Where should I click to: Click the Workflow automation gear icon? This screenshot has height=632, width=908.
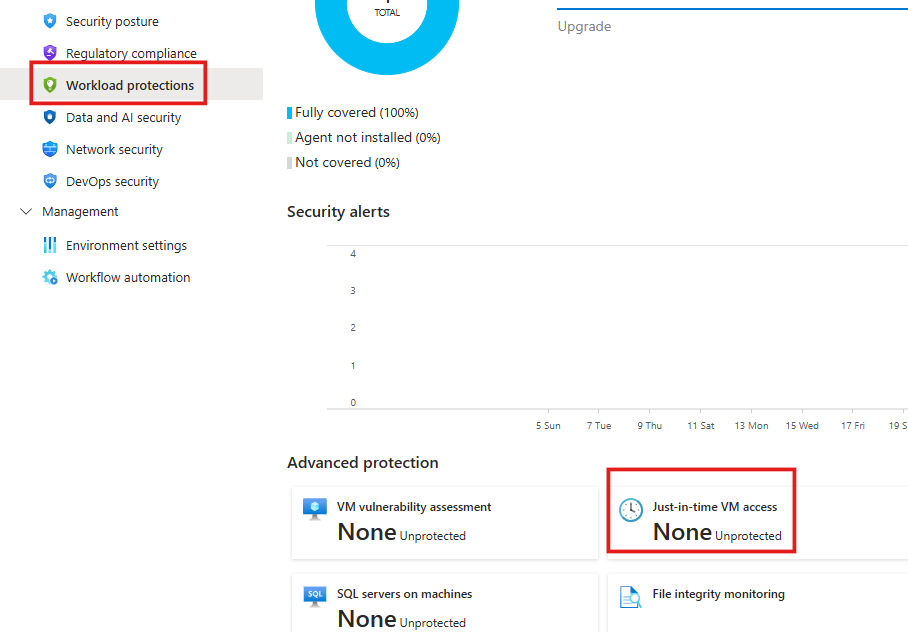[x=50, y=277]
